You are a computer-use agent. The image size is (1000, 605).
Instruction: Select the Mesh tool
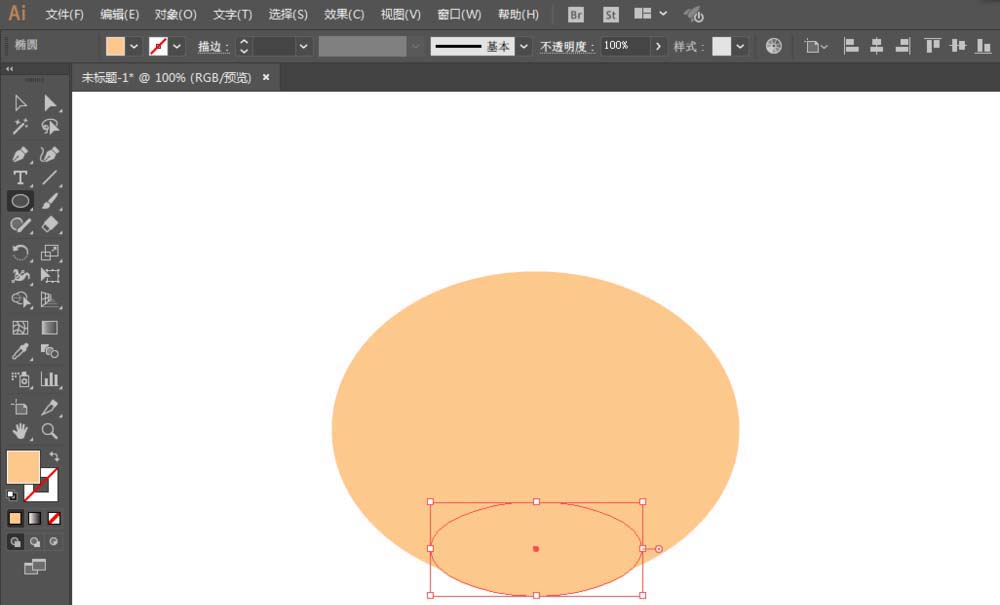(20, 328)
